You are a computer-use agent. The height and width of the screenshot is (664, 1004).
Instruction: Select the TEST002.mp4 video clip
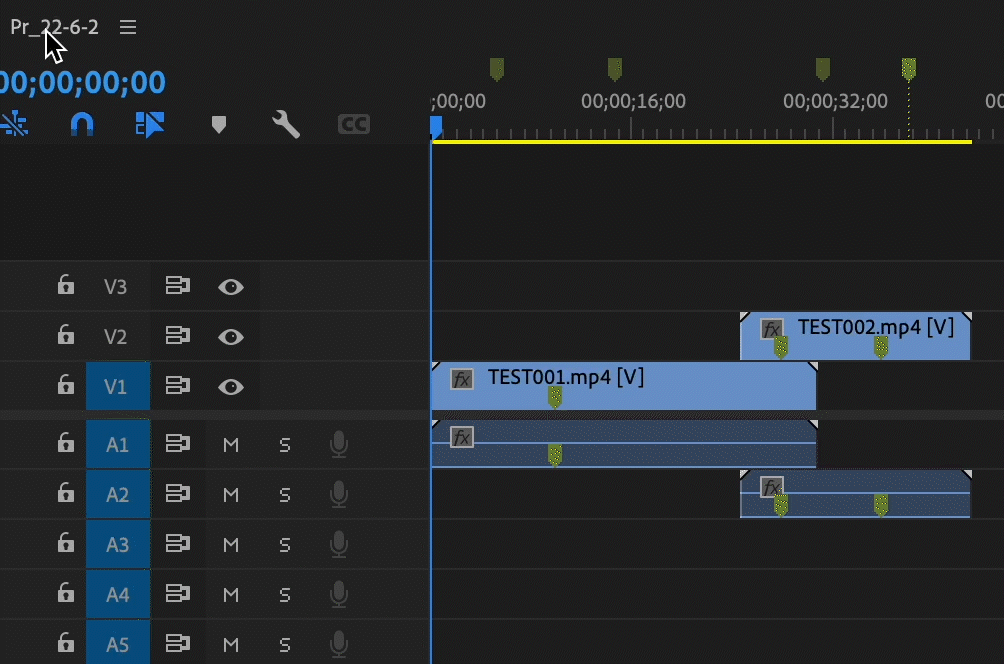coord(855,336)
